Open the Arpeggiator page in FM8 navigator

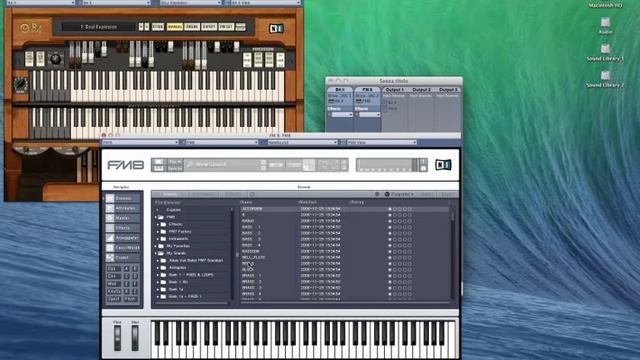pyautogui.click(x=123, y=238)
